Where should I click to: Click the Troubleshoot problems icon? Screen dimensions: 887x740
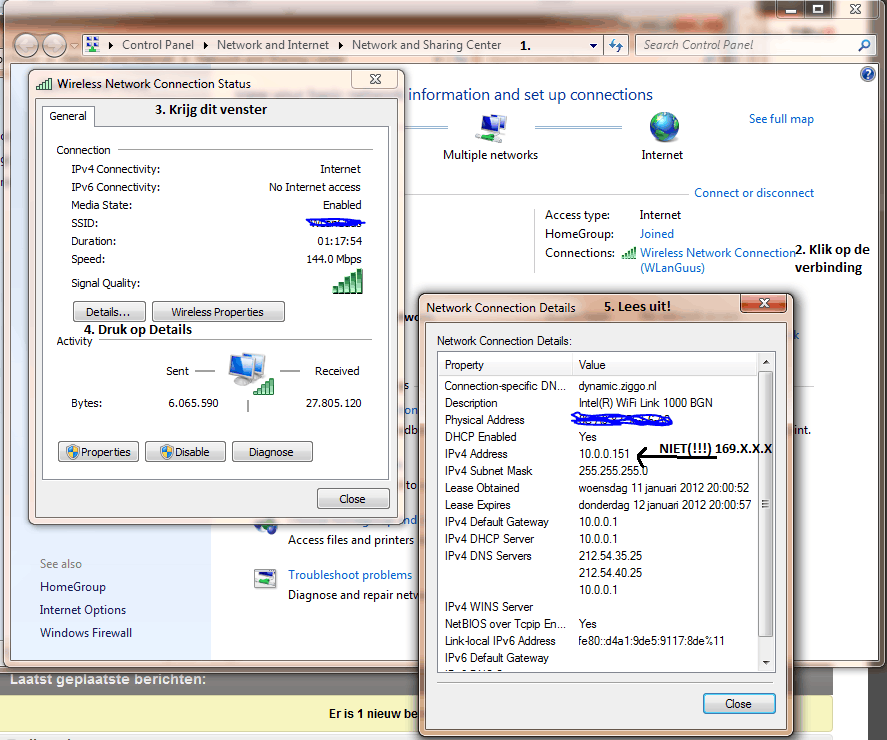[265, 578]
